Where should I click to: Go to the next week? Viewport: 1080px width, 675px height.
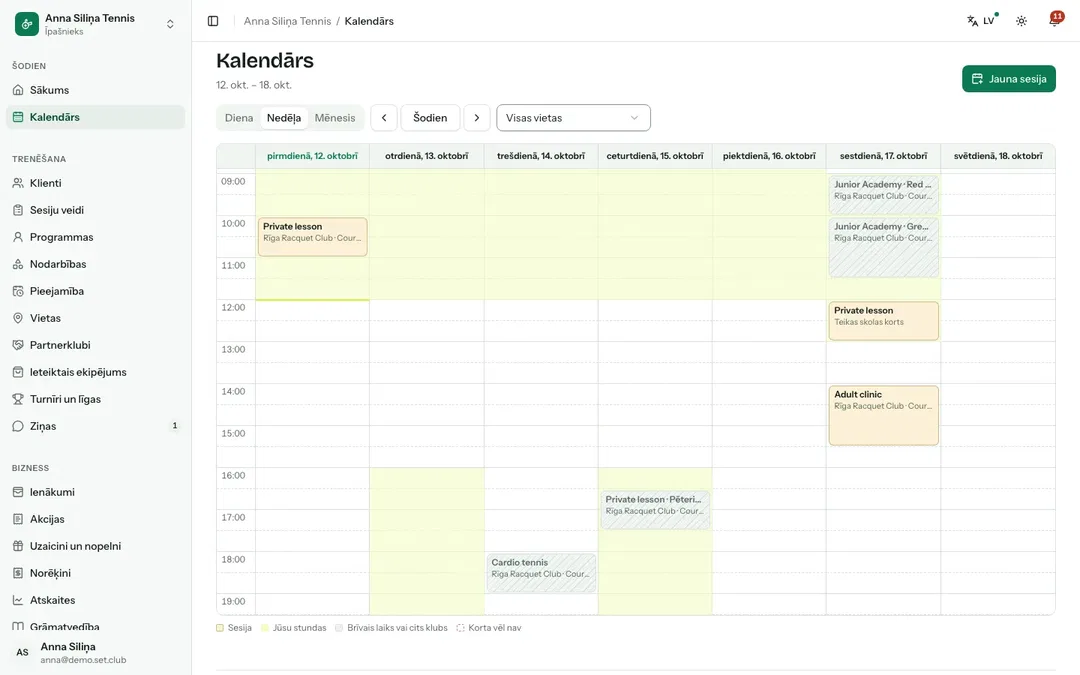(x=477, y=118)
